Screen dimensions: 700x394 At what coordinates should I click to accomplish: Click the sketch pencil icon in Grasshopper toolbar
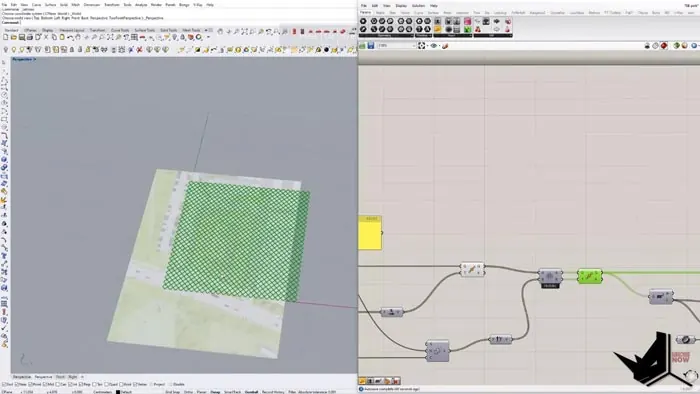[445, 46]
